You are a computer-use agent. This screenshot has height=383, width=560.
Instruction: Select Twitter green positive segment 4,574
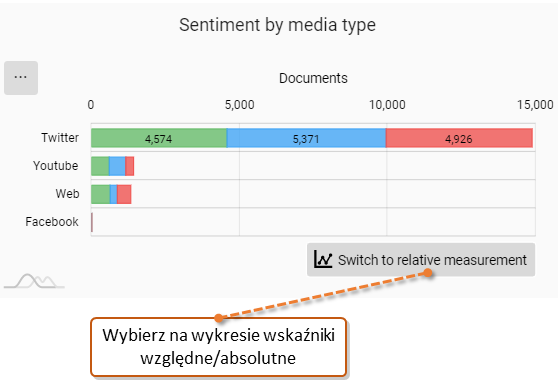(x=159, y=138)
